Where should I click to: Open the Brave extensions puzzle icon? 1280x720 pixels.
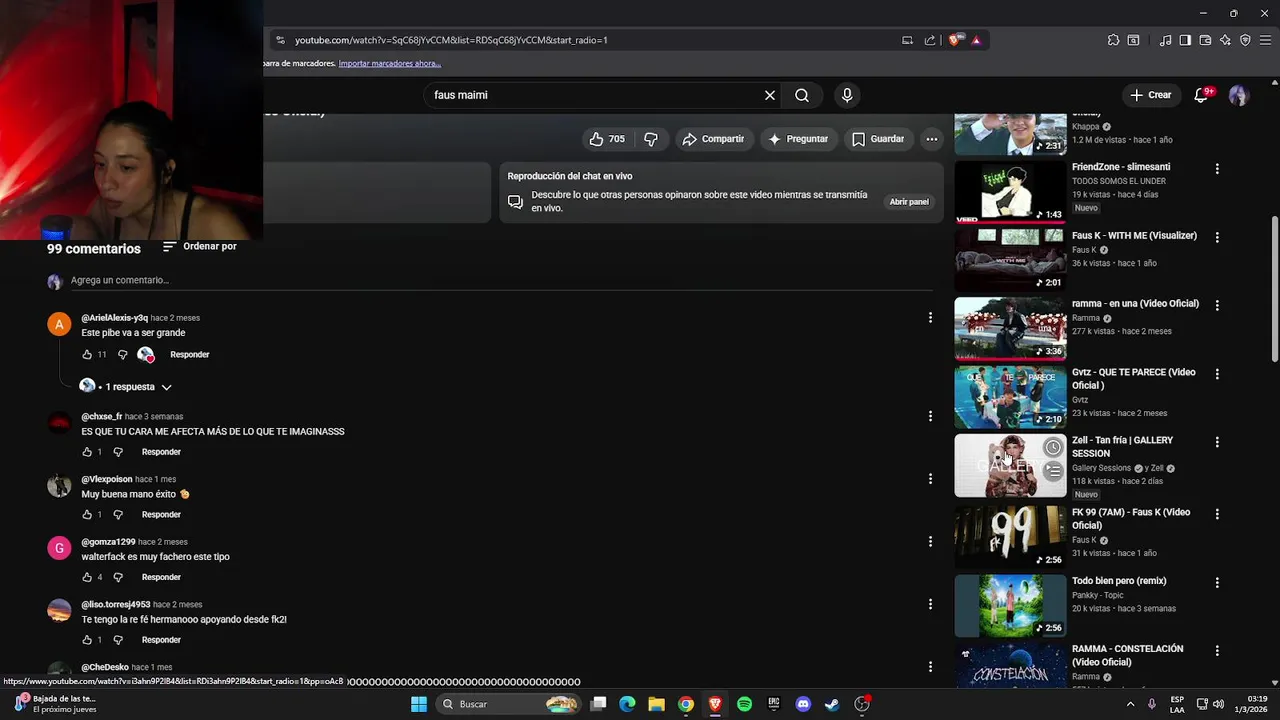pos(1113,40)
